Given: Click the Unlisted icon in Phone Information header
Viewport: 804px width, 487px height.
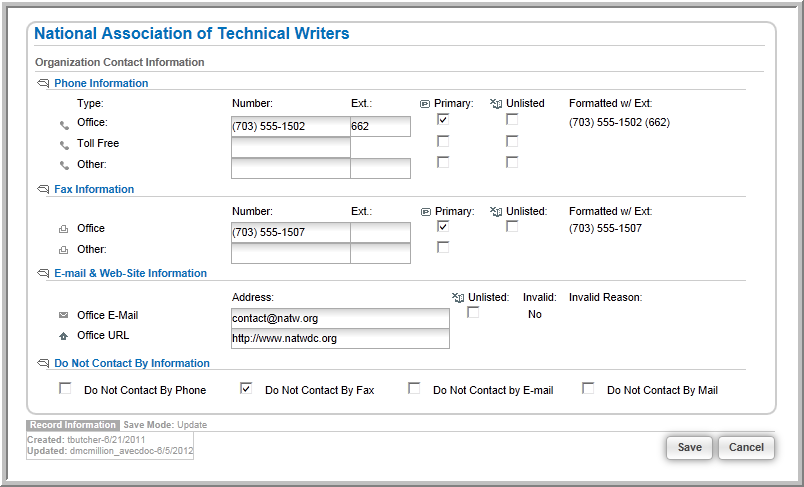Looking at the screenshot, I should coord(496,104).
